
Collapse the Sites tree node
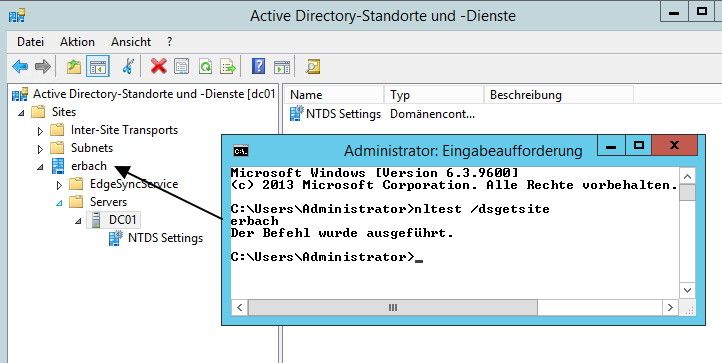coord(21,113)
